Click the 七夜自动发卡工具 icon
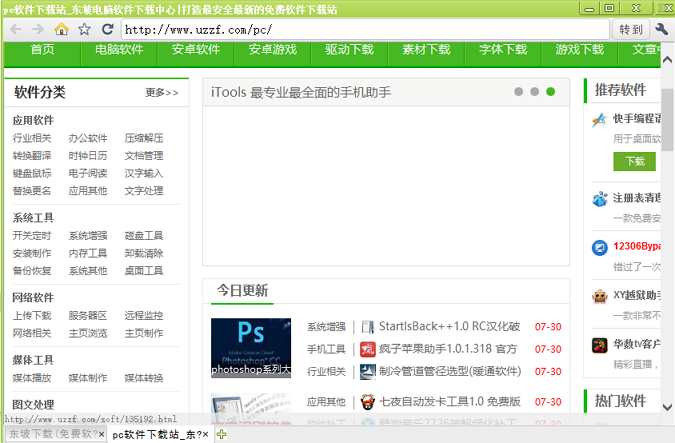 click(368, 402)
